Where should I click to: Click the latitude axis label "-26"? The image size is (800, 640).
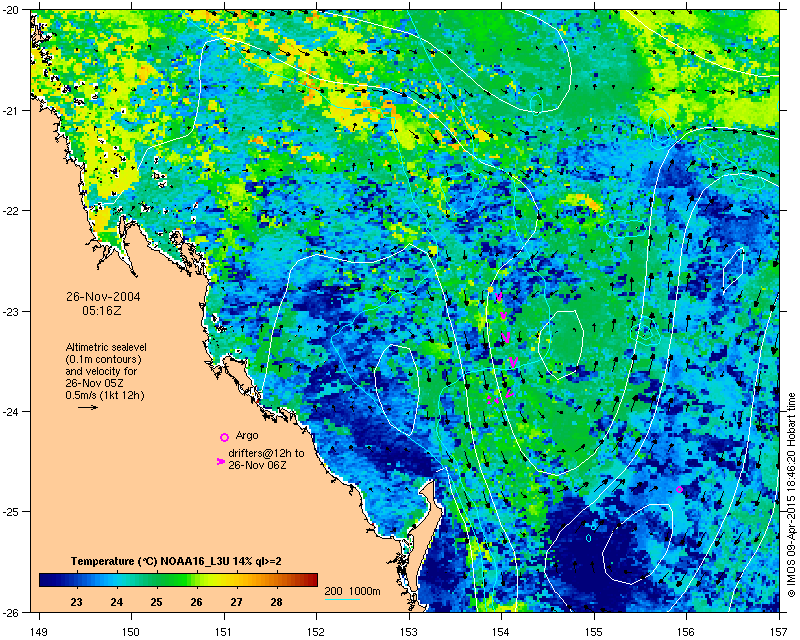(10, 612)
